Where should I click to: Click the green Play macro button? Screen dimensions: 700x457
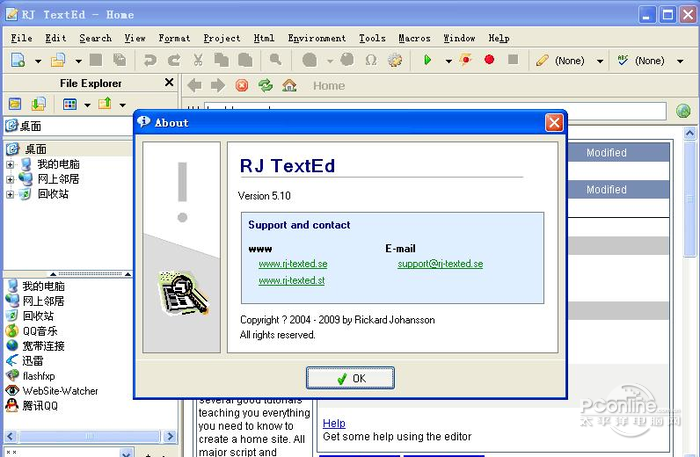(x=427, y=60)
